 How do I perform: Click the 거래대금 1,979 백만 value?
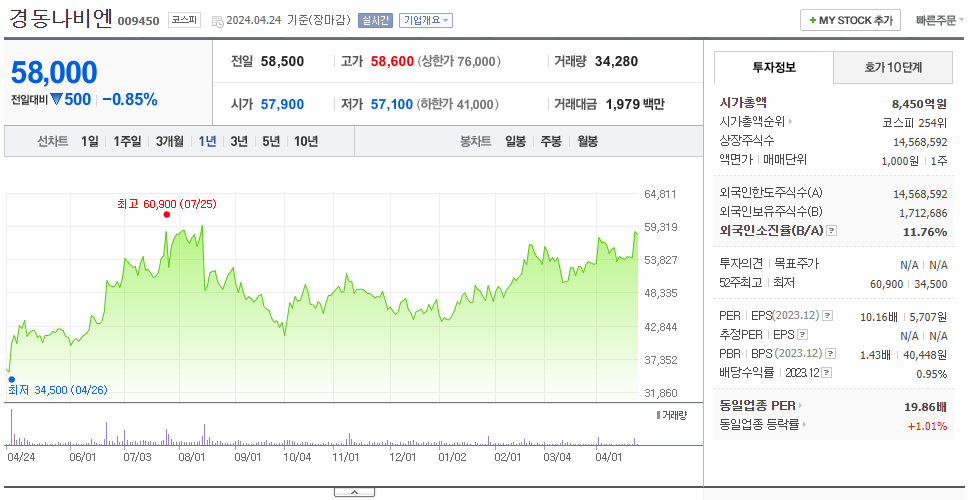[x=635, y=104]
